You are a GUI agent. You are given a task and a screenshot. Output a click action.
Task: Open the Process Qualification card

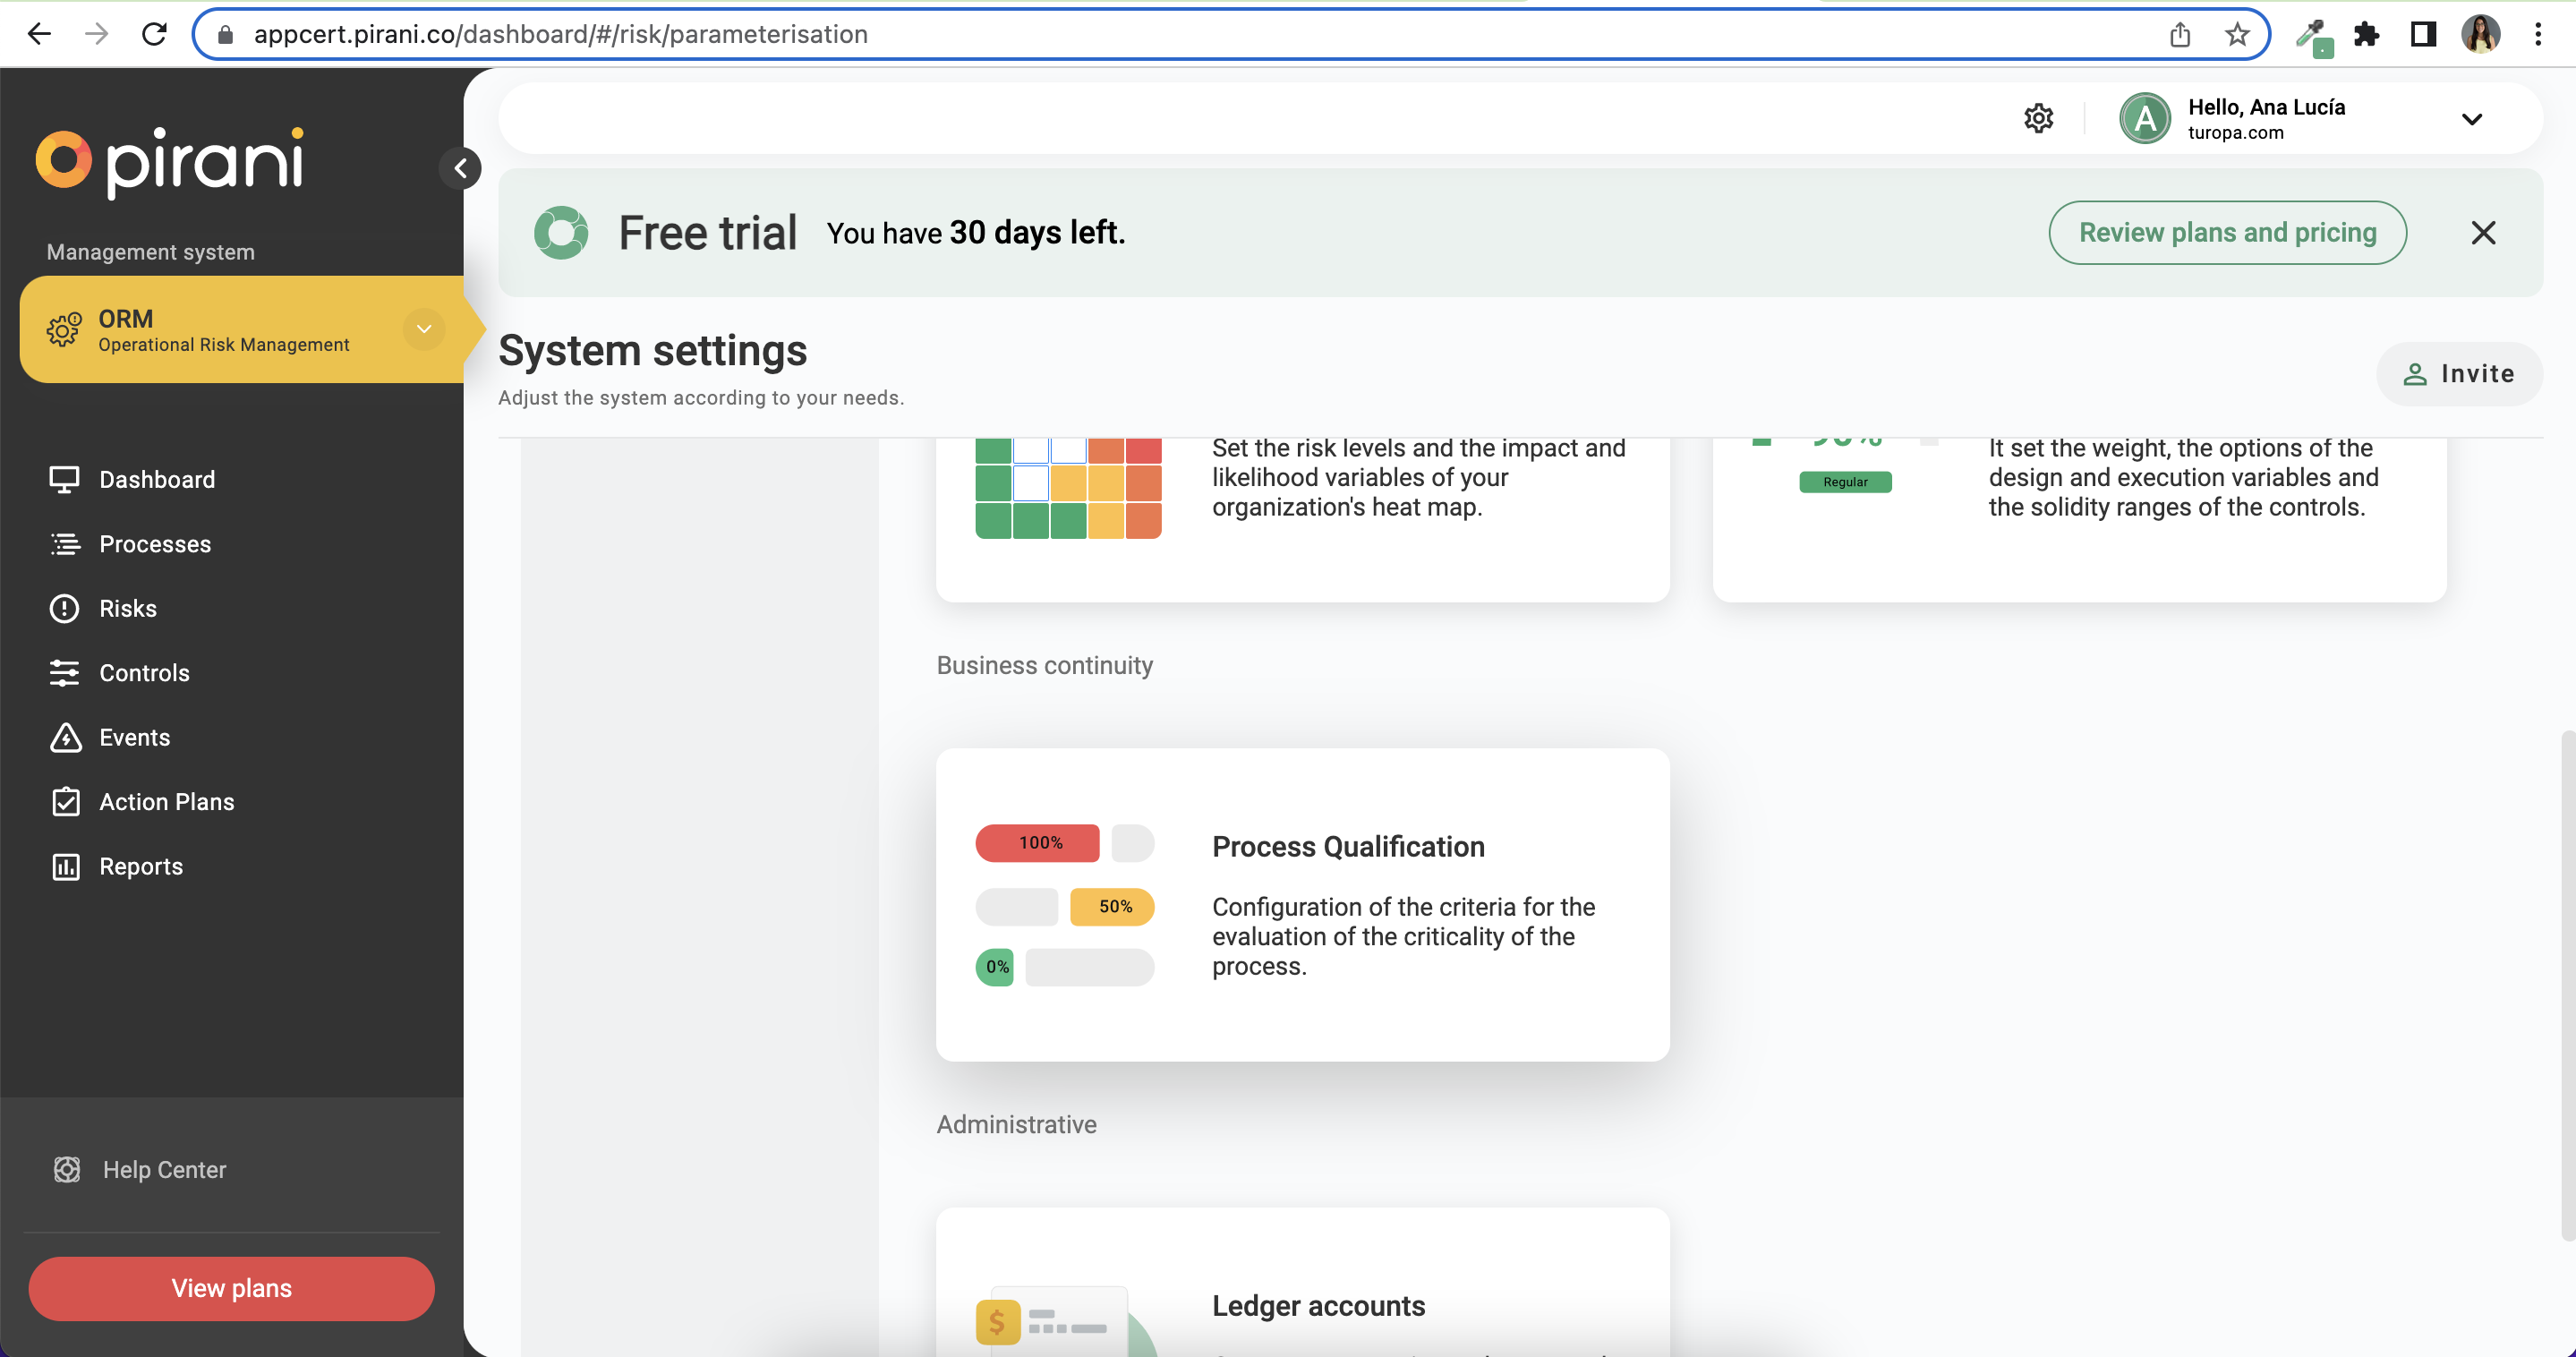pos(1302,904)
